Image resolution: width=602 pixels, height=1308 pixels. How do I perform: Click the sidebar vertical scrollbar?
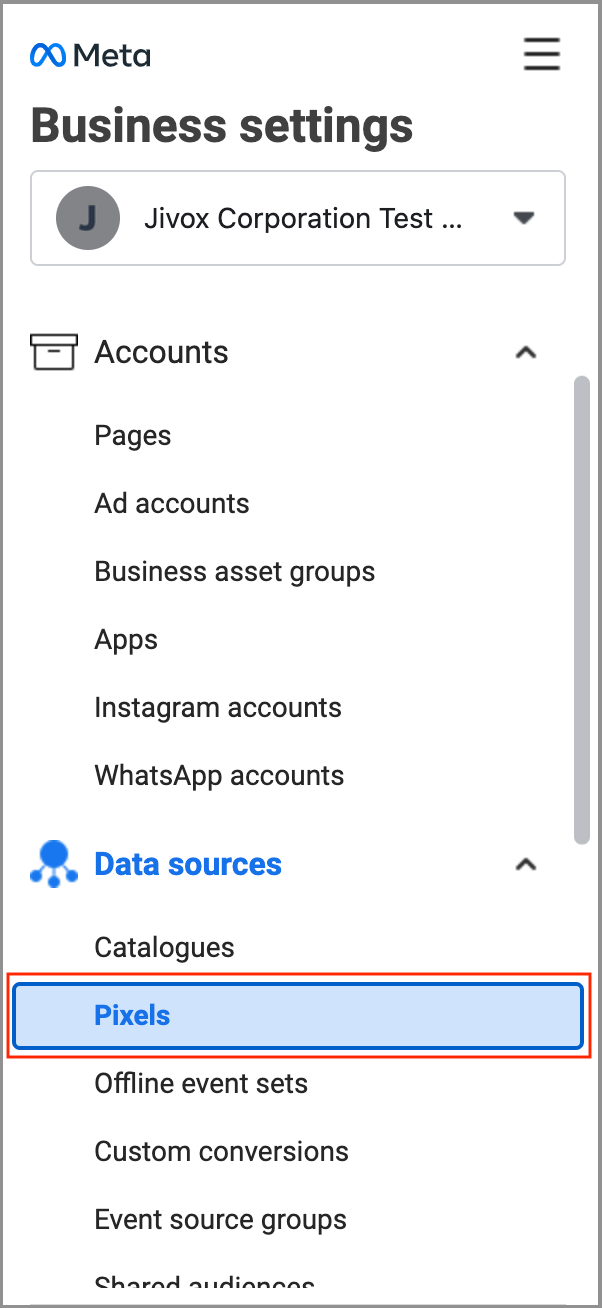tap(581, 610)
